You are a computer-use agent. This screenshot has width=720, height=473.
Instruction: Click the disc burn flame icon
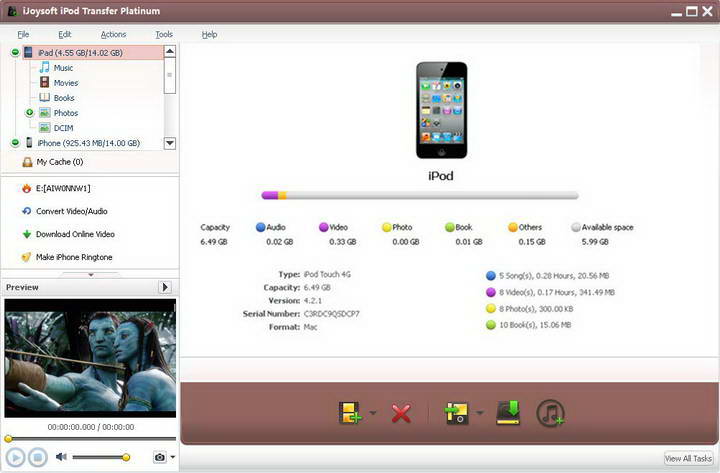pyautogui.click(x=27, y=188)
